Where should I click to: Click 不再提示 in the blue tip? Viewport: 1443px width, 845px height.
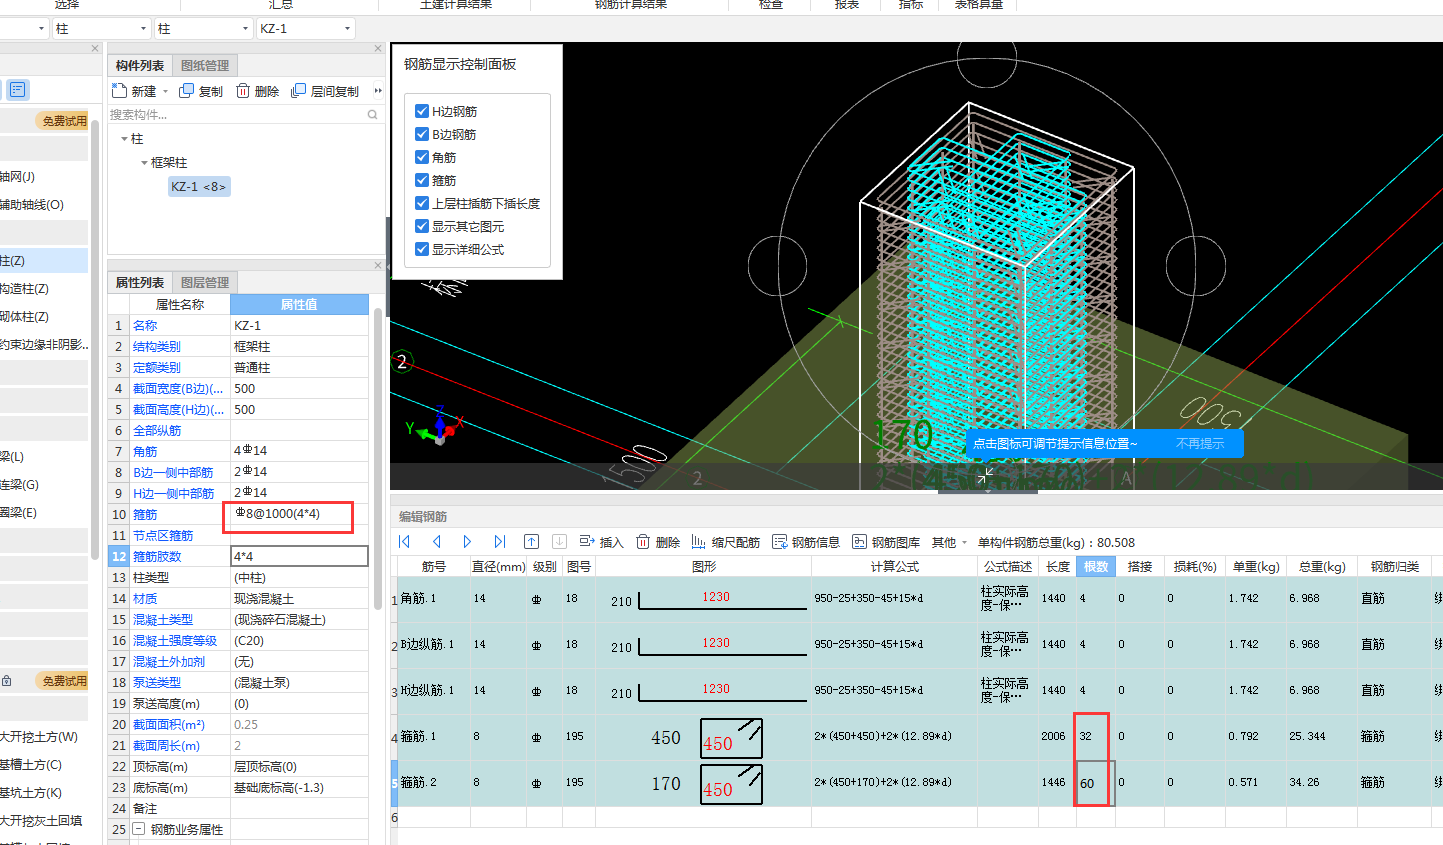pos(1200,444)
